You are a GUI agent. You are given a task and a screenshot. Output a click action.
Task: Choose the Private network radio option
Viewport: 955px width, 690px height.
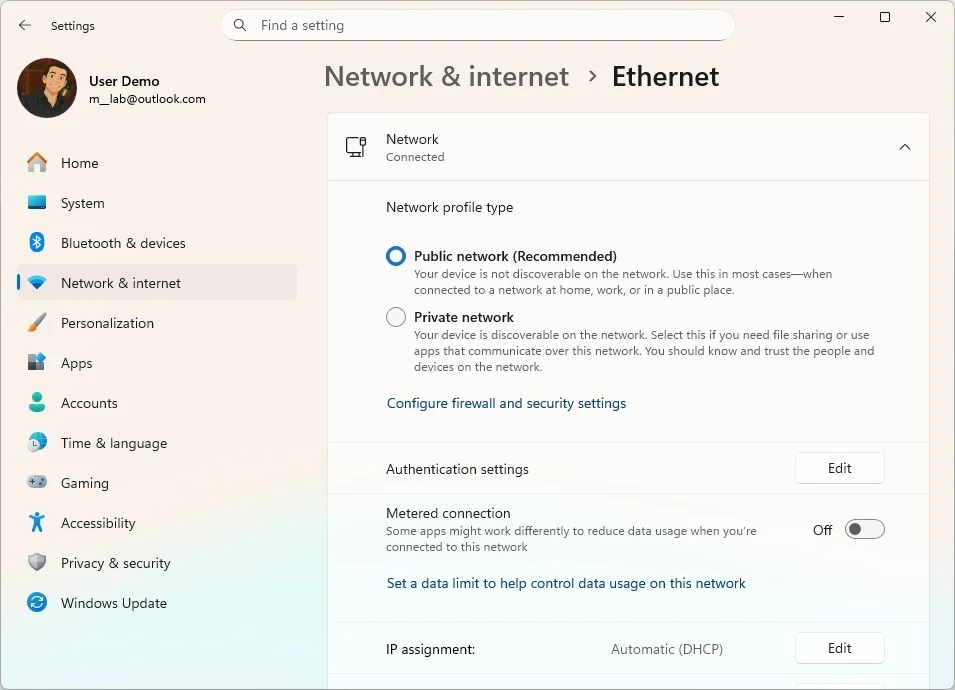tap(396, 317)
